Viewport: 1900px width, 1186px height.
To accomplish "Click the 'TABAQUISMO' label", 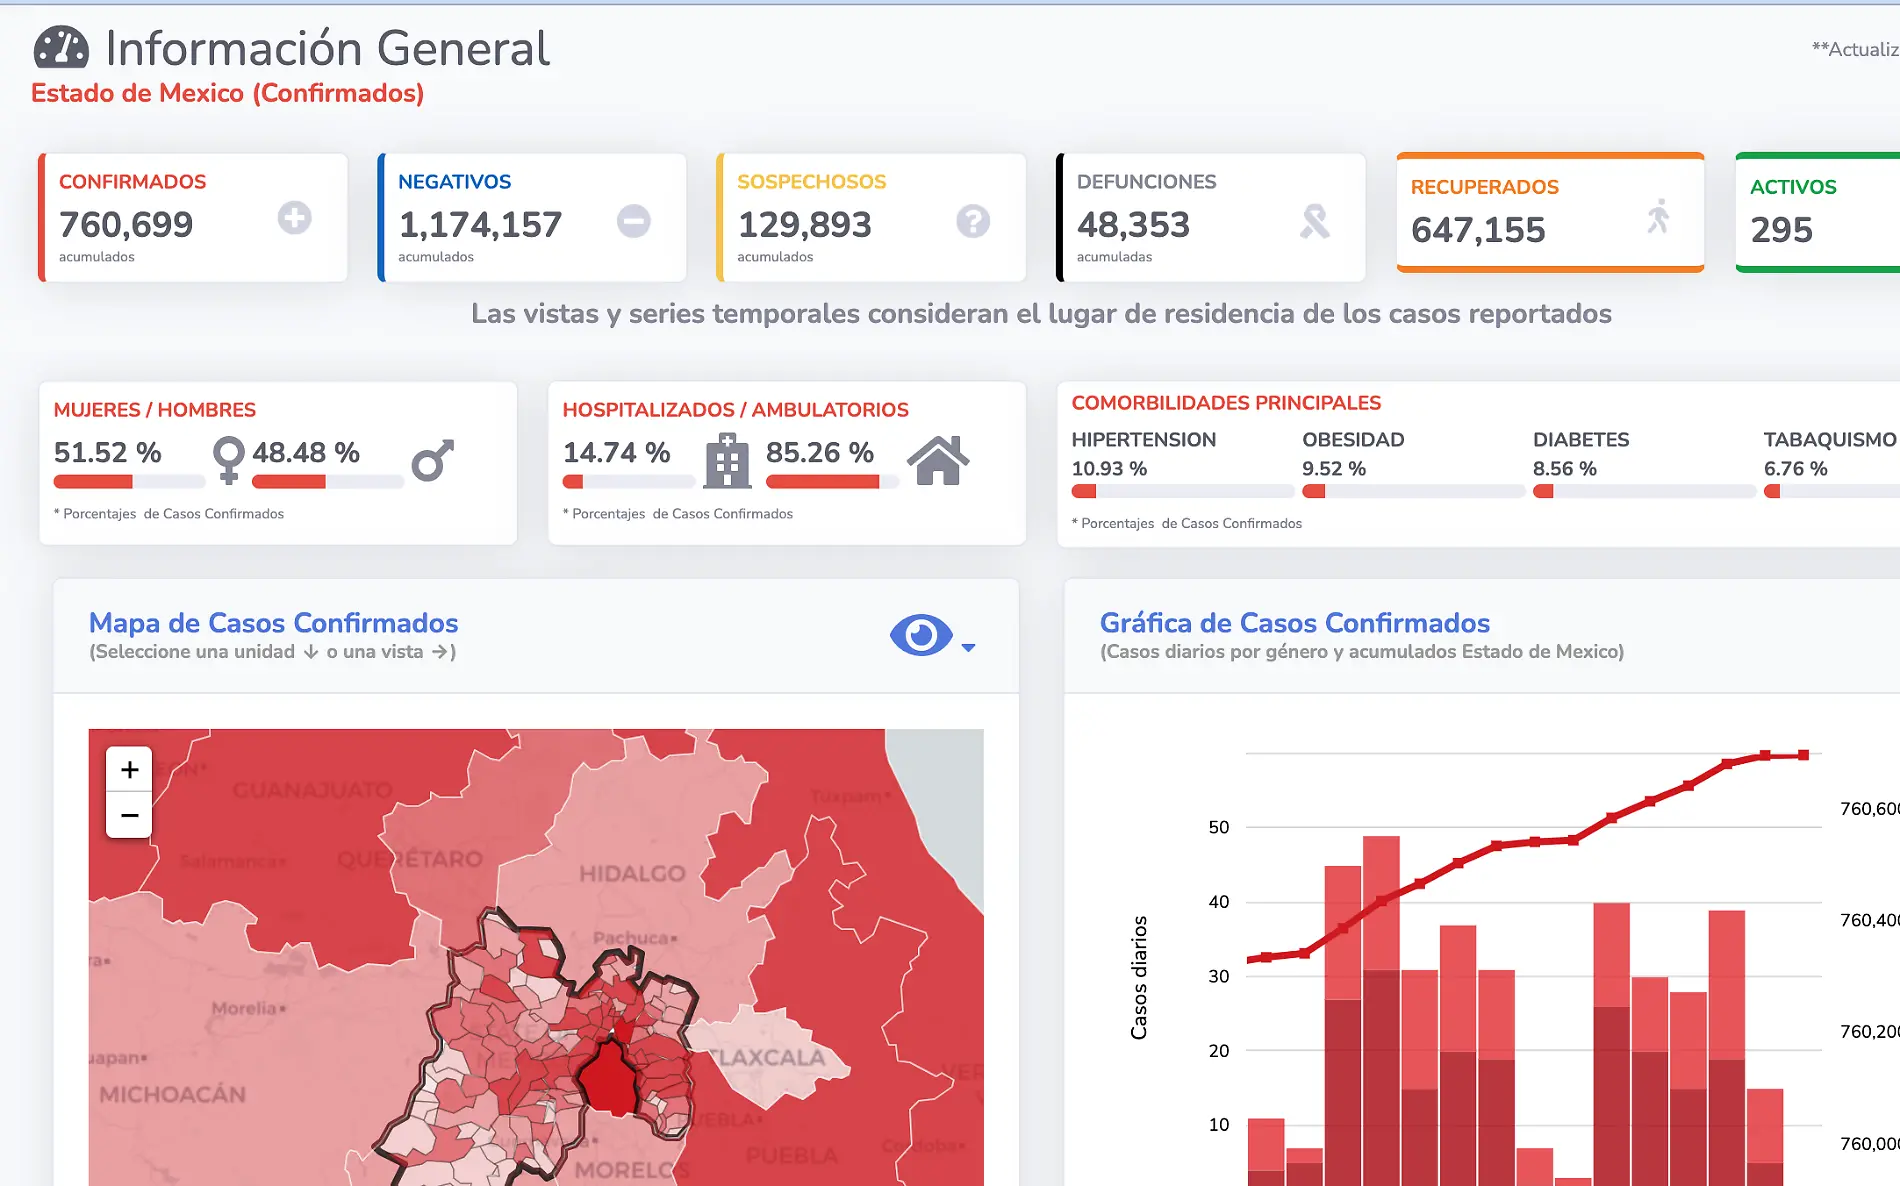I will pos(1830,440).
